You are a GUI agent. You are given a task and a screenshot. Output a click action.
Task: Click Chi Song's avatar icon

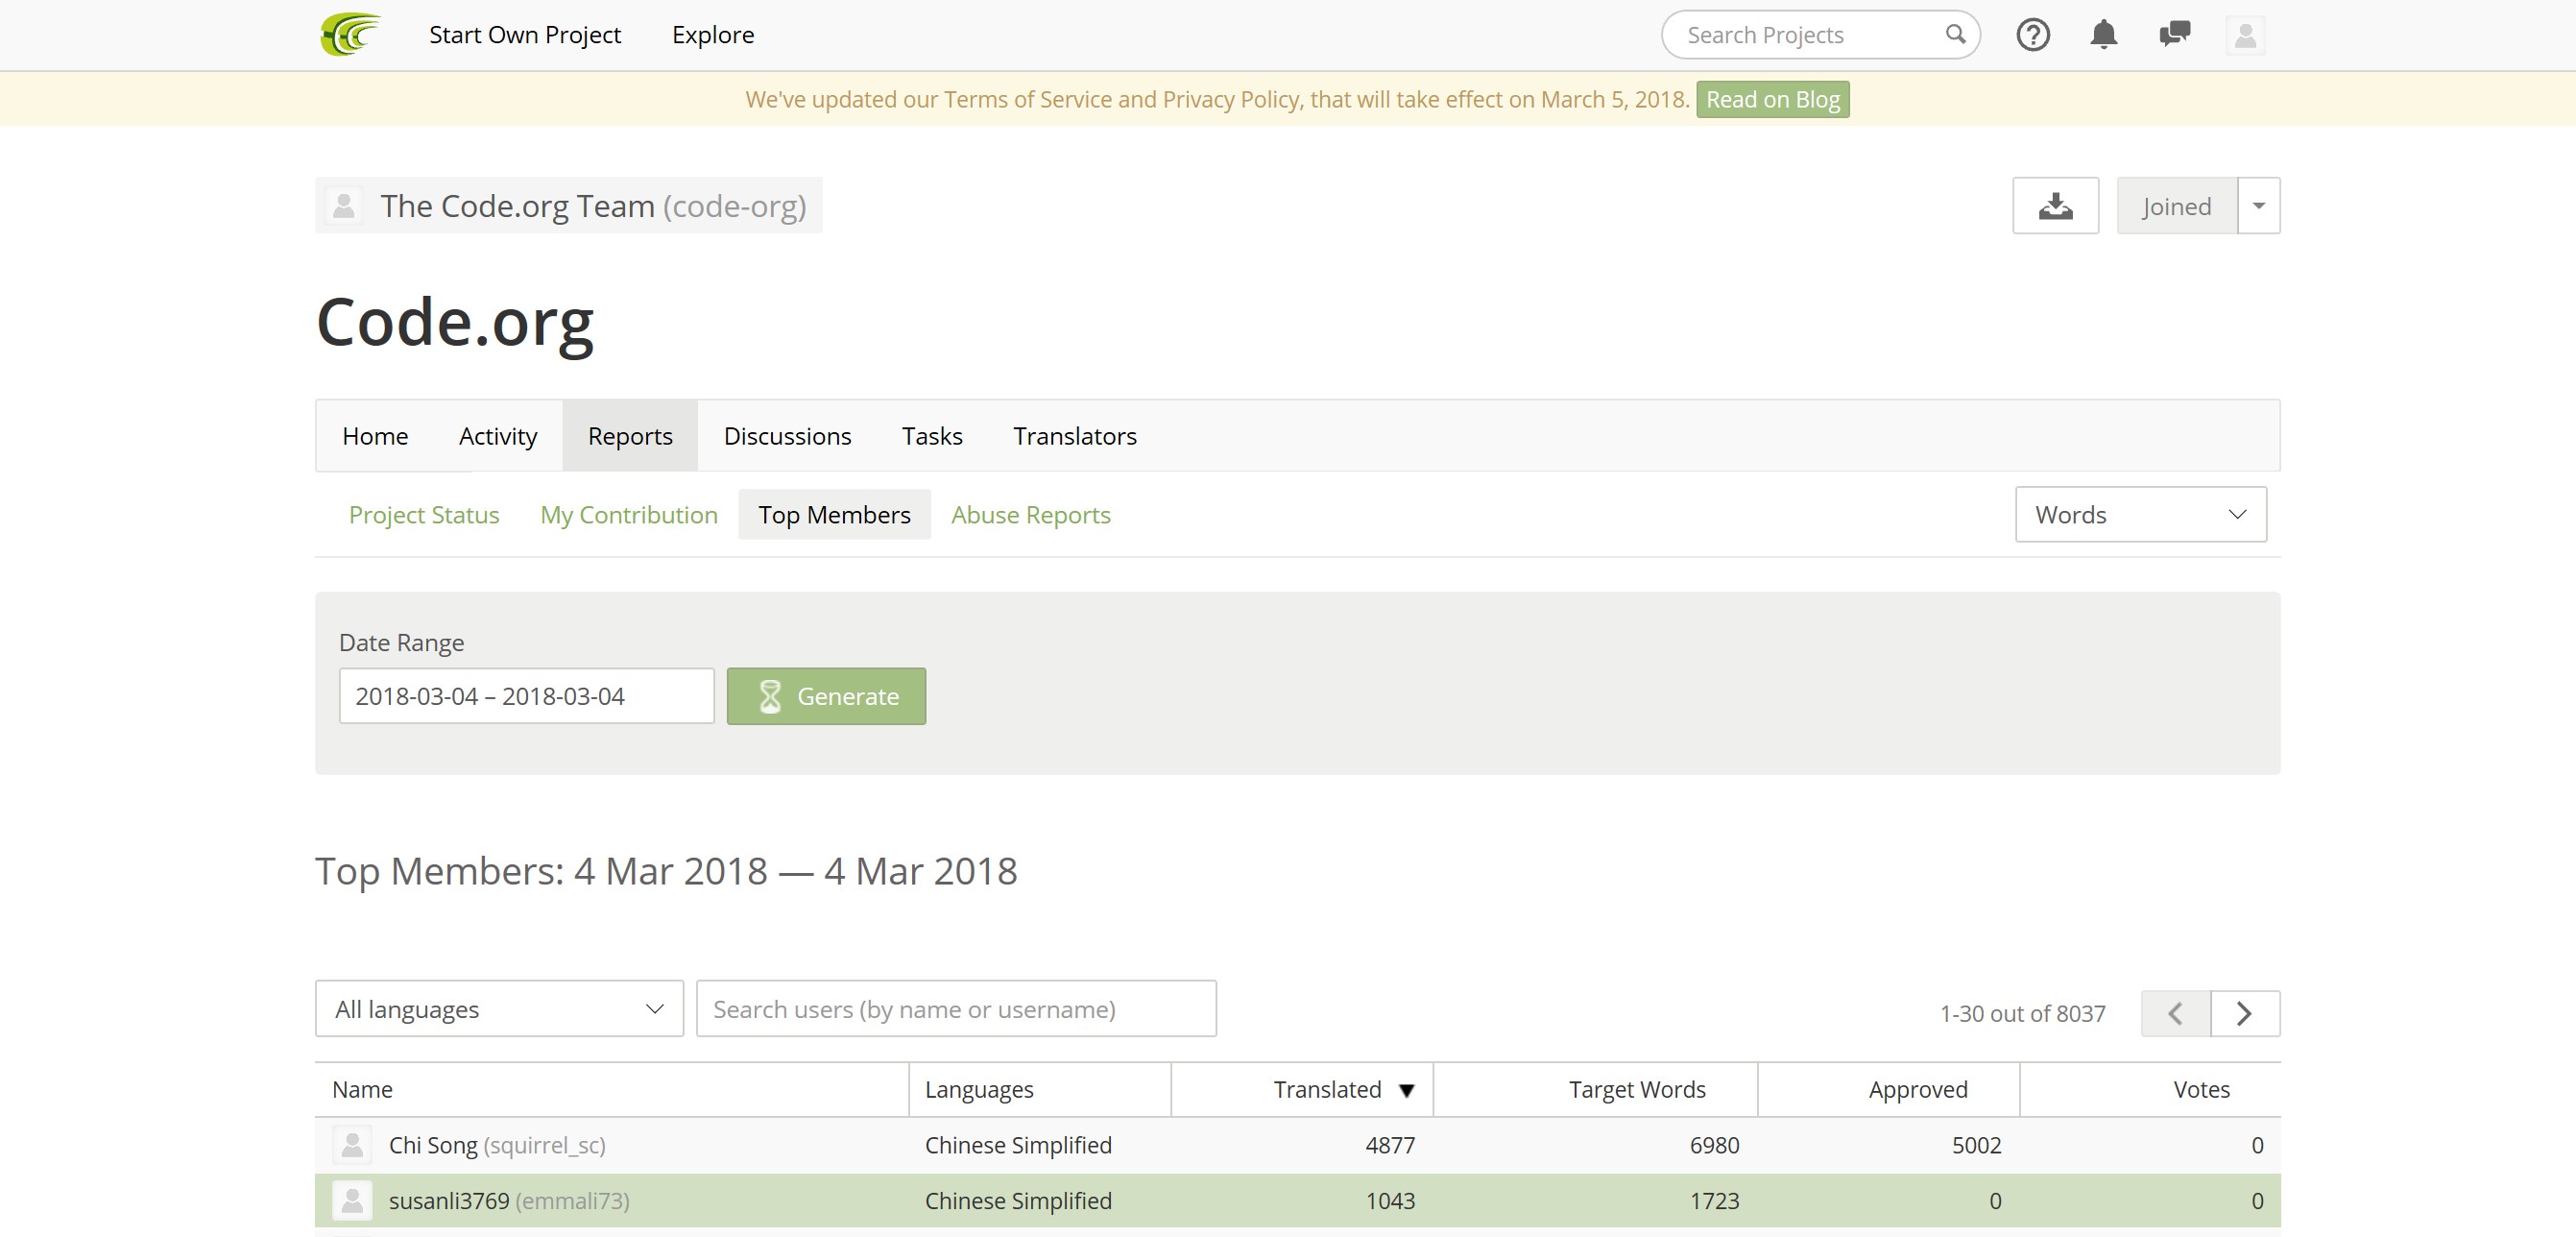pos(352,1144)
